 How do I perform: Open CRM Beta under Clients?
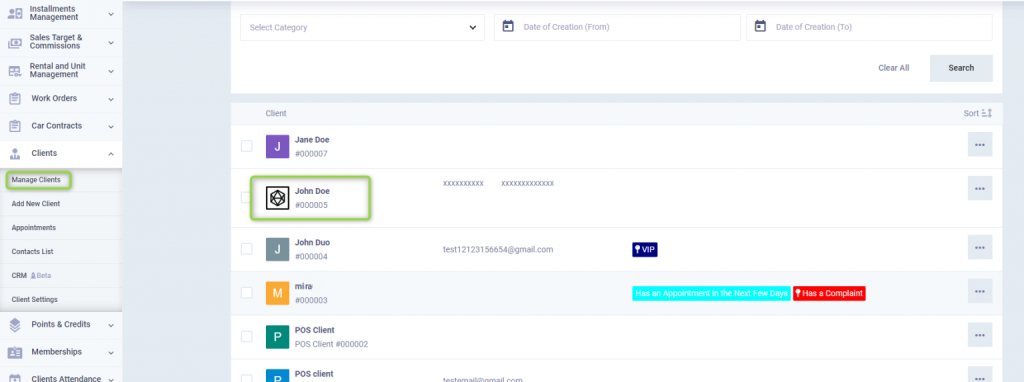pyautogui.click(x=31, y=276)
